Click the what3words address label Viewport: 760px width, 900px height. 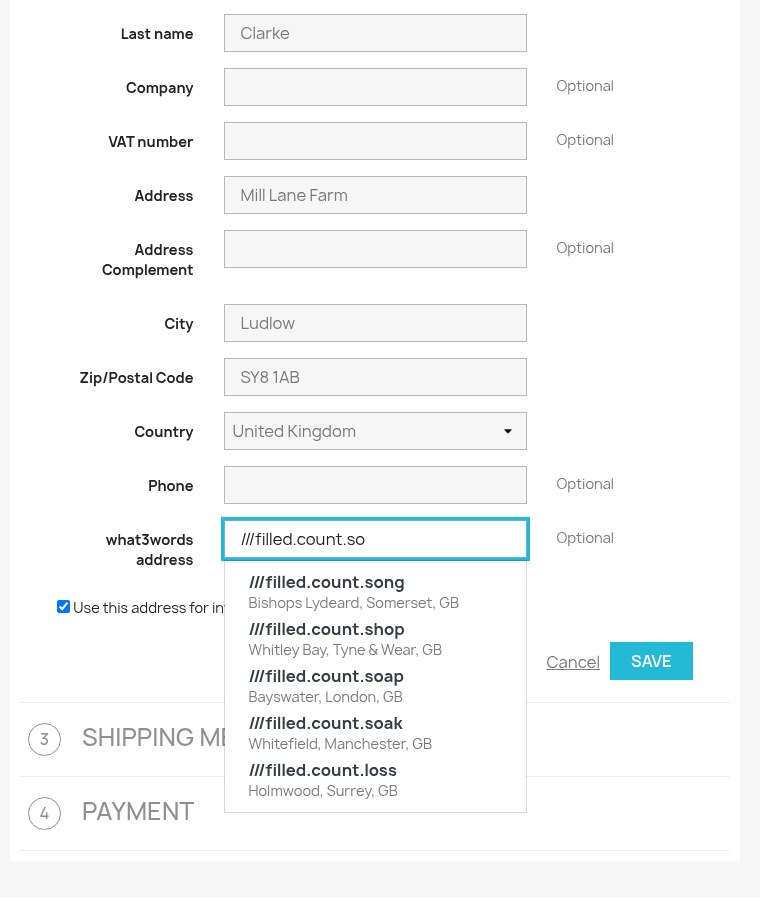[149, 550]
